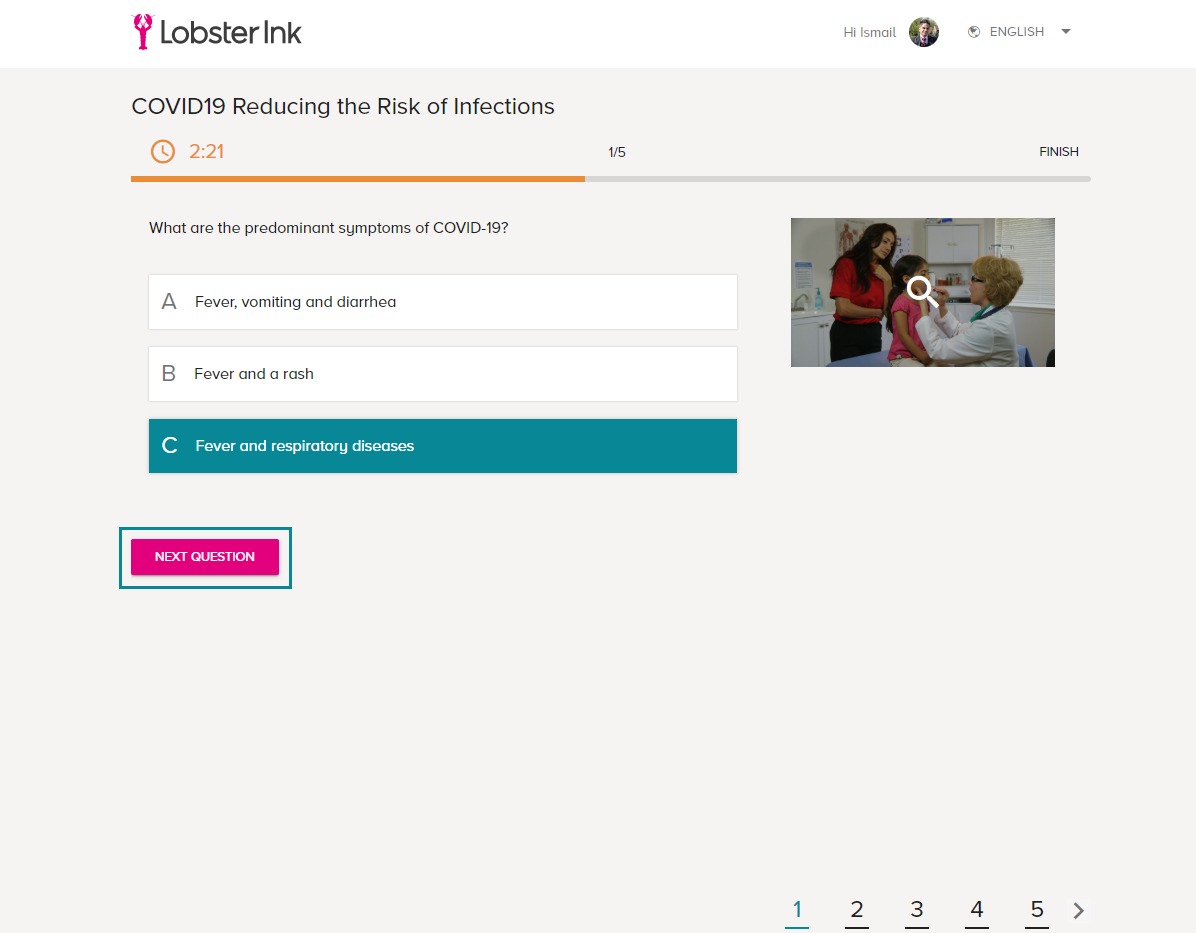Click the COVID19 Reducing the Risk title

(x=343, y=106)
